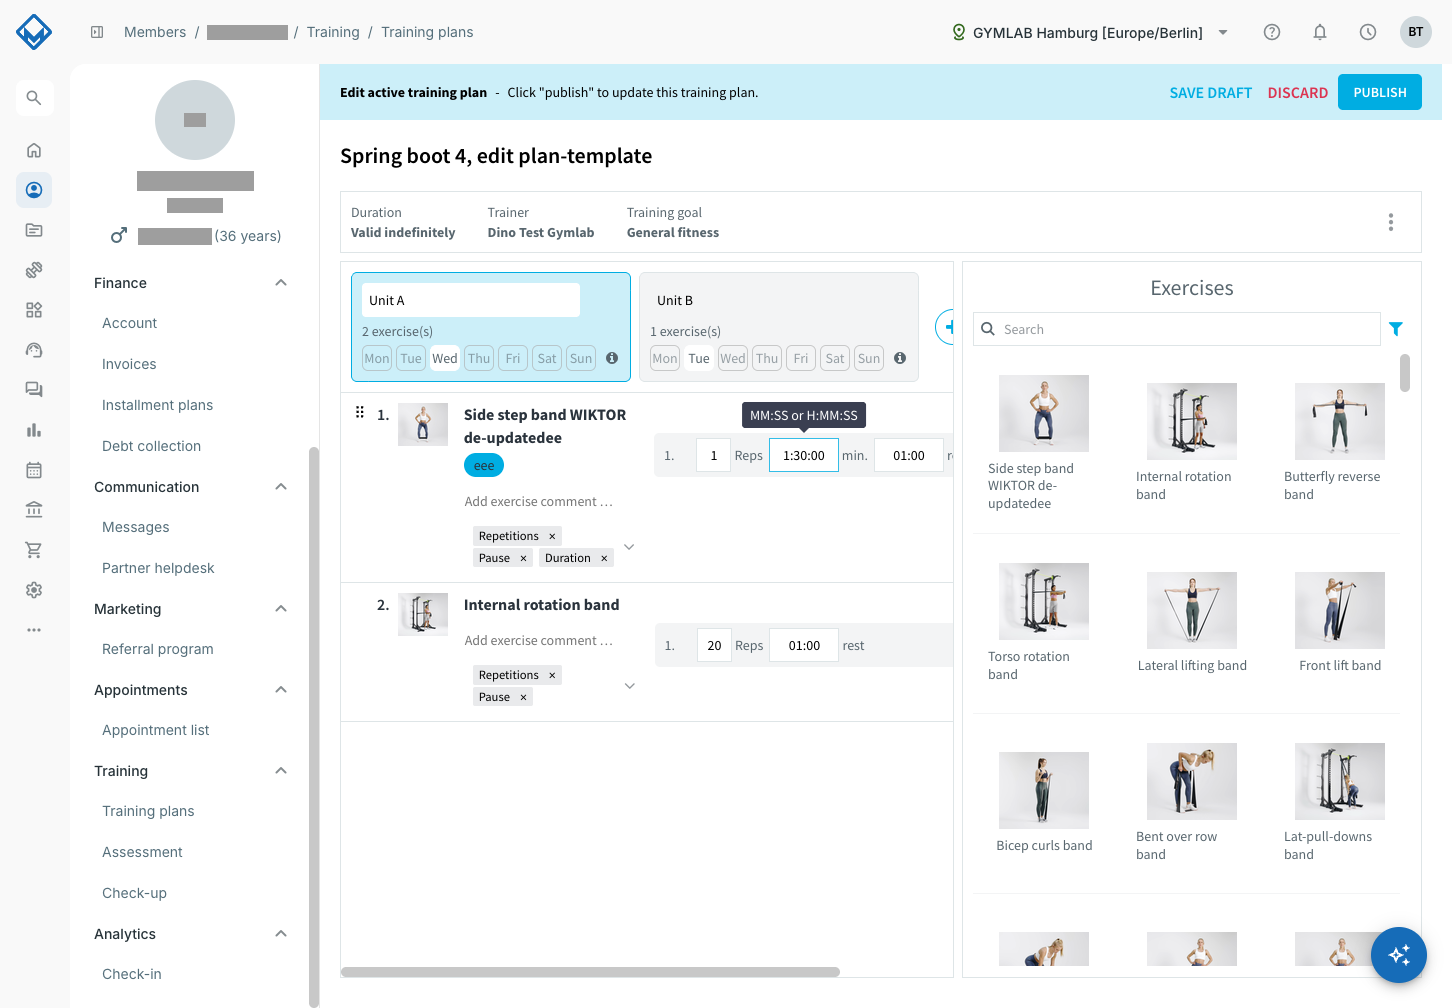Open the GYMLAB Hamburg location dropdown
The height and width of the screenshot is (1008, 1452).
tap(1091, 32)
